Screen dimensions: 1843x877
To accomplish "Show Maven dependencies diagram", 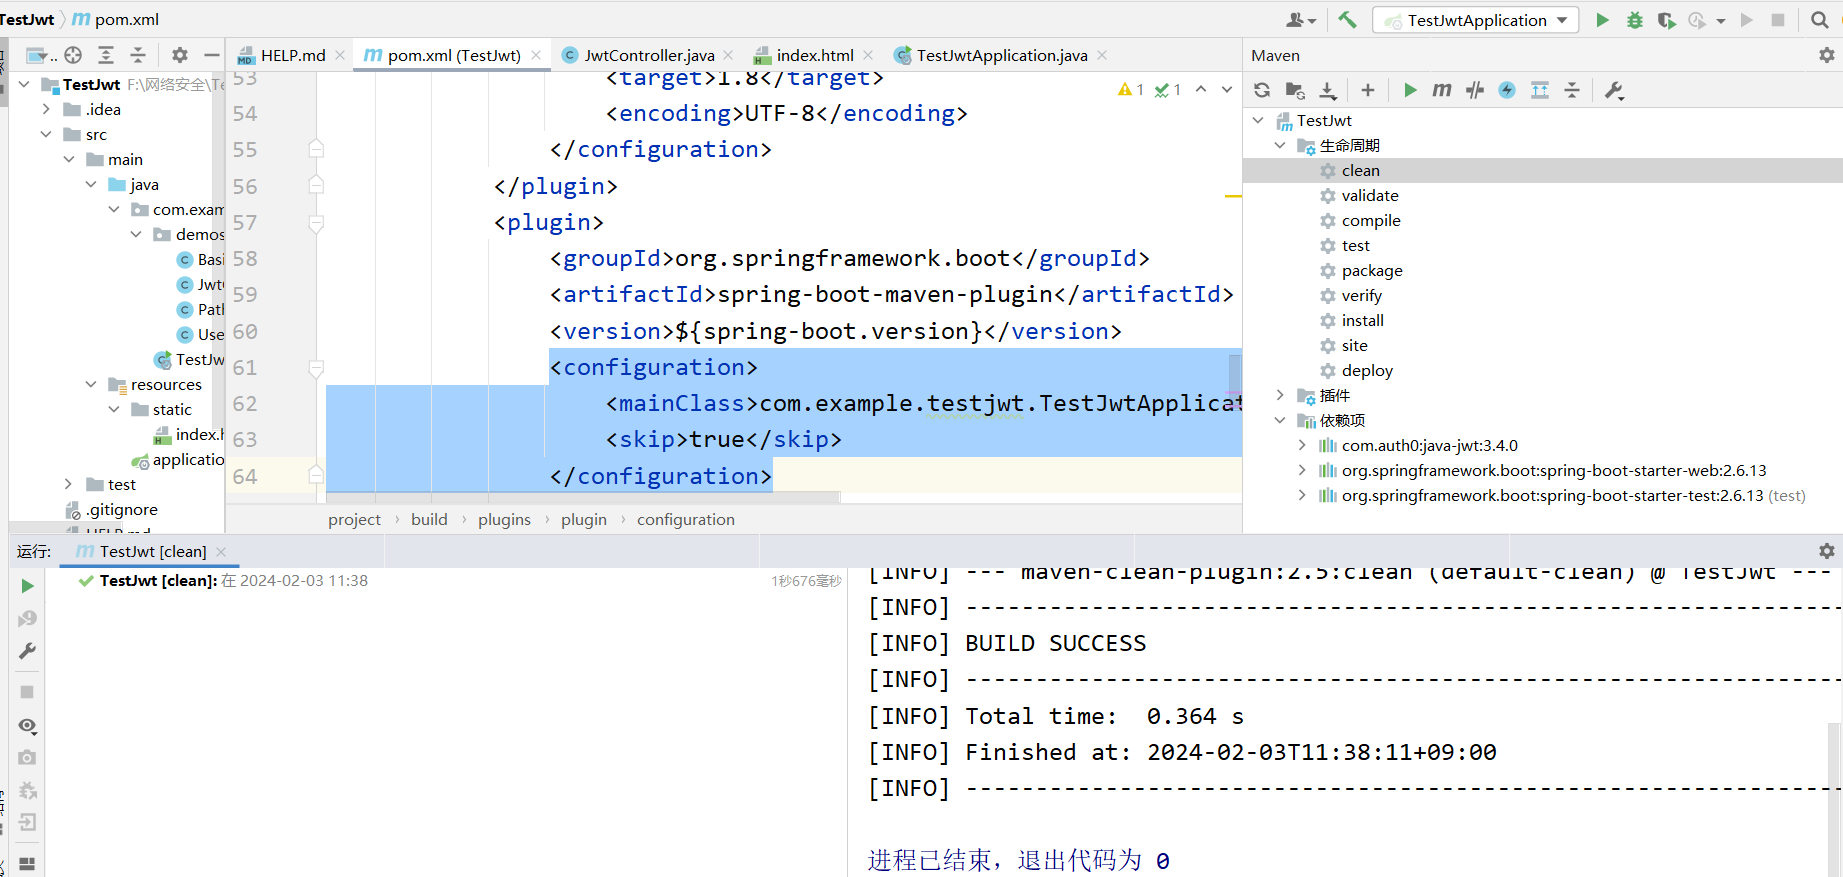I will (x=1540, y=90).
